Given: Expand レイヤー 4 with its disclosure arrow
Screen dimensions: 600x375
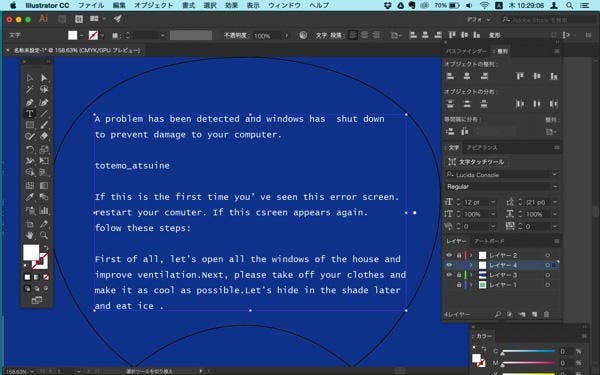Looking at the screenshot, I should point(471,265).
